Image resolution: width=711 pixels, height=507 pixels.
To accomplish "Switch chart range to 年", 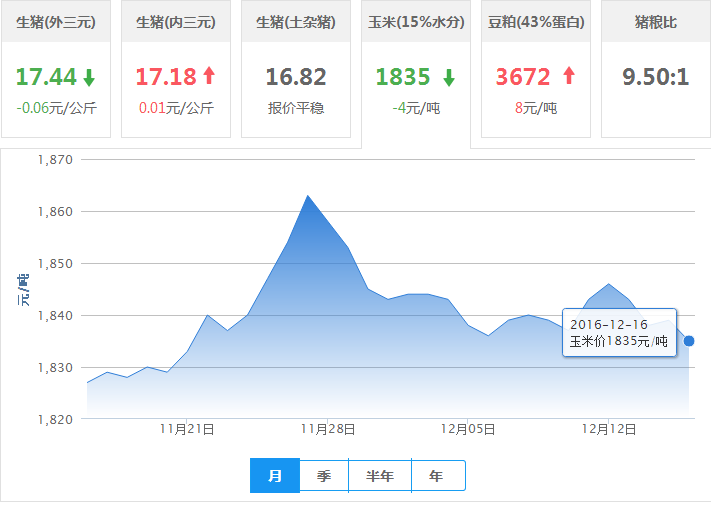I will point(438,476).
